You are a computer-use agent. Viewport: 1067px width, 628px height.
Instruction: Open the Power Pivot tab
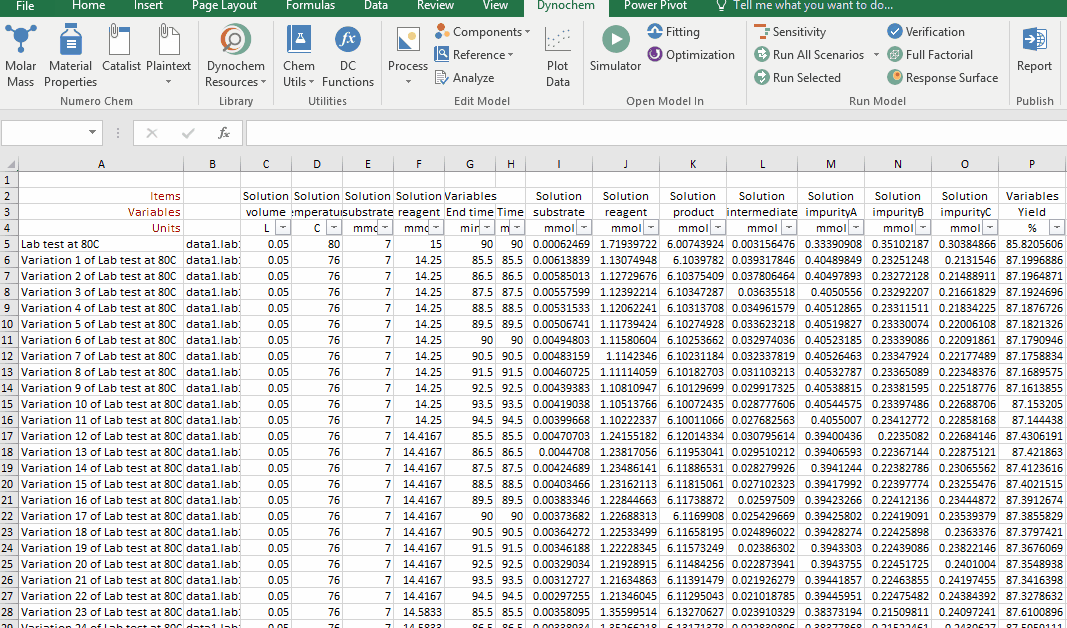tap(655, 6)
